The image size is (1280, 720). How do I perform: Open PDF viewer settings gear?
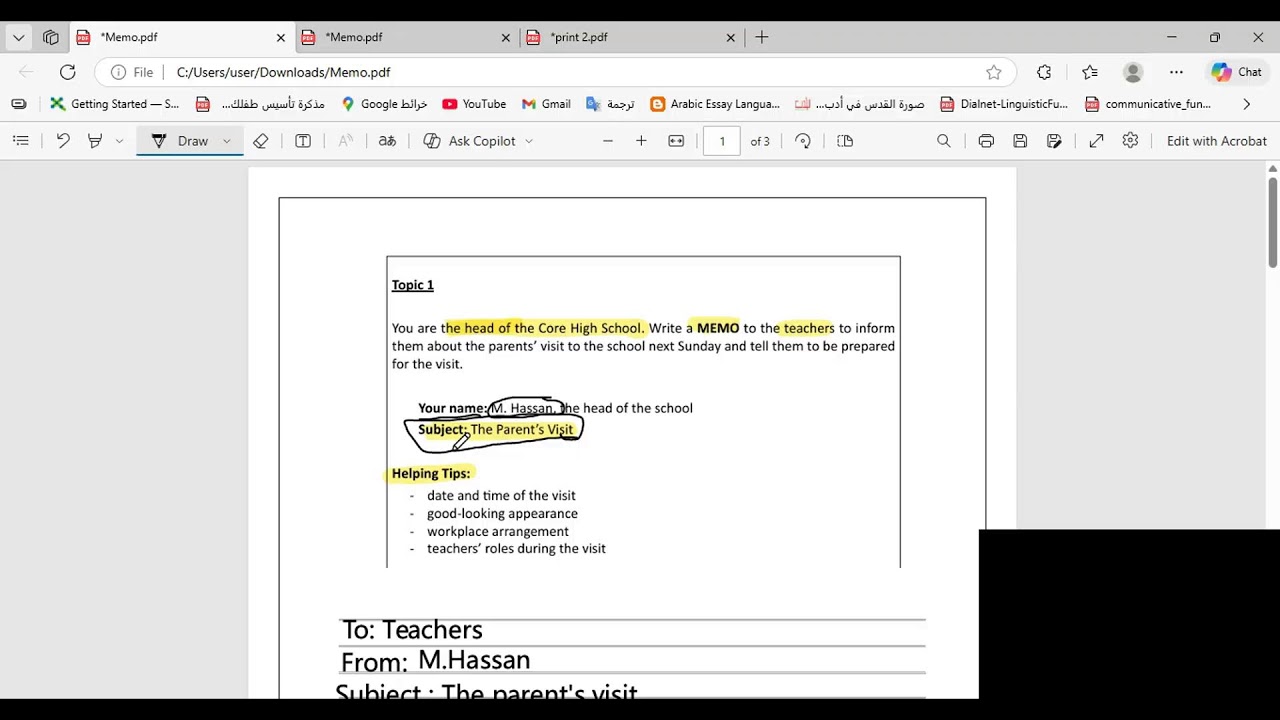(1130, 141)
